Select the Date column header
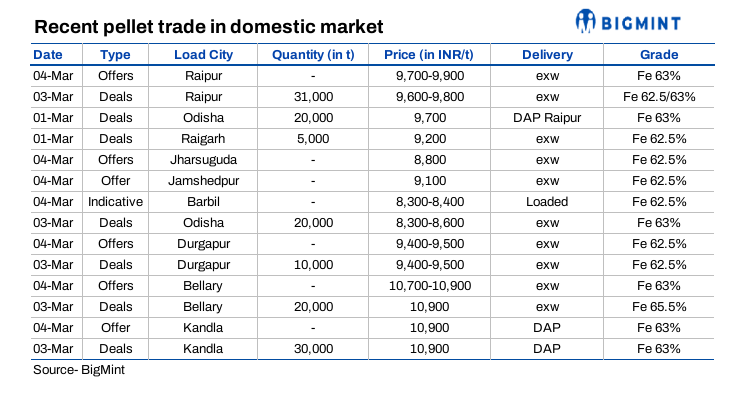The height and width of the screenshot is (394, 745). (x=48, y=55)
